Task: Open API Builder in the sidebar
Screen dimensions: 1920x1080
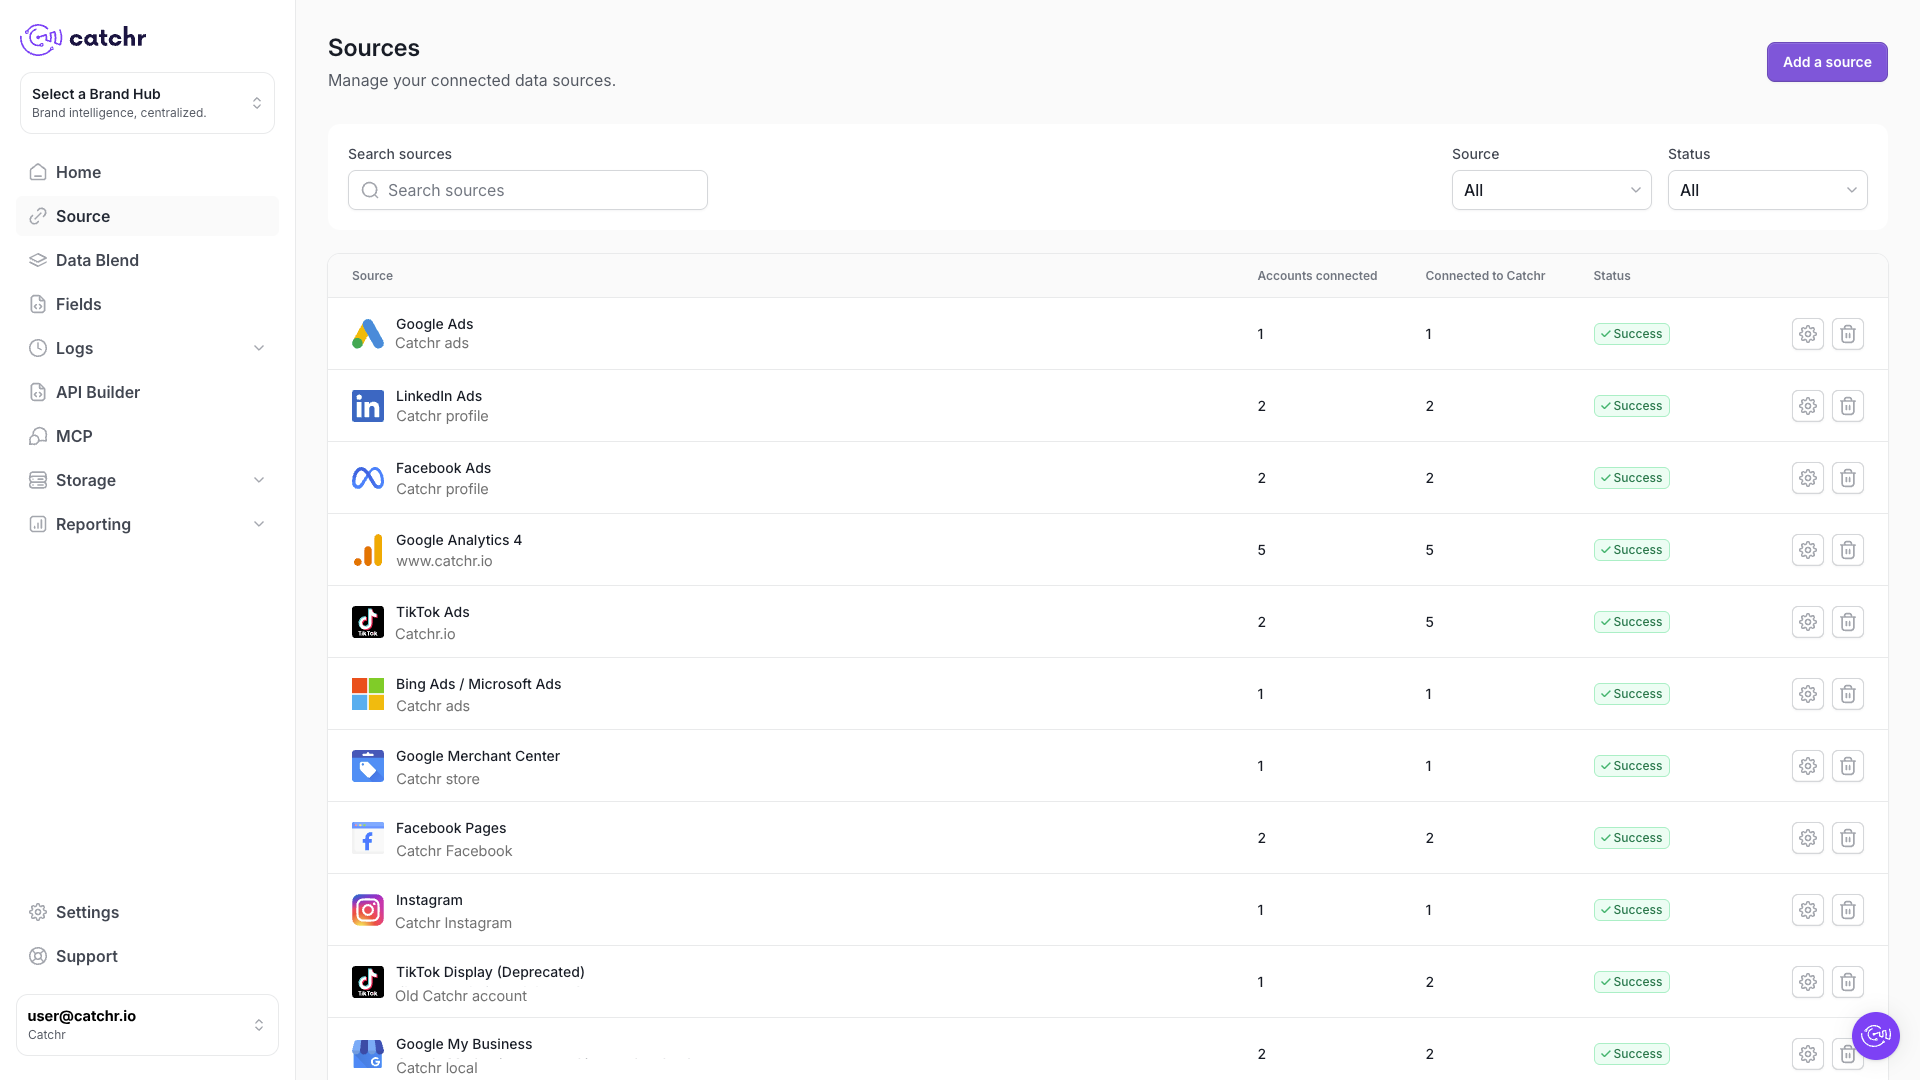Action: click(x=147, y=392)
